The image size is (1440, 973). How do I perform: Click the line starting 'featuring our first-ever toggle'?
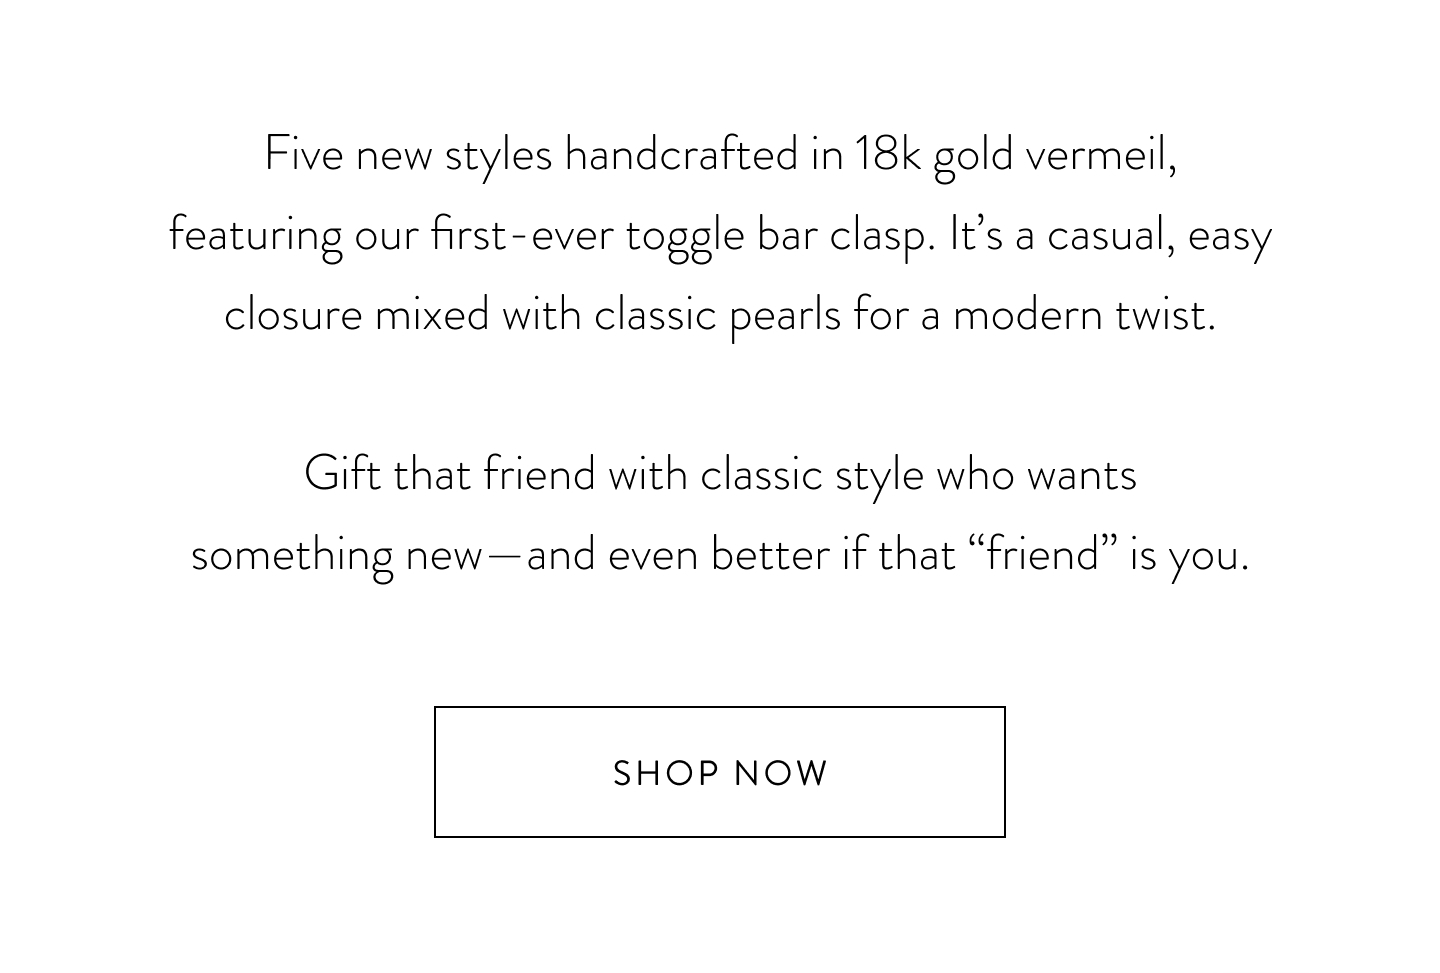pyautogui.click(x=720, y=236)
